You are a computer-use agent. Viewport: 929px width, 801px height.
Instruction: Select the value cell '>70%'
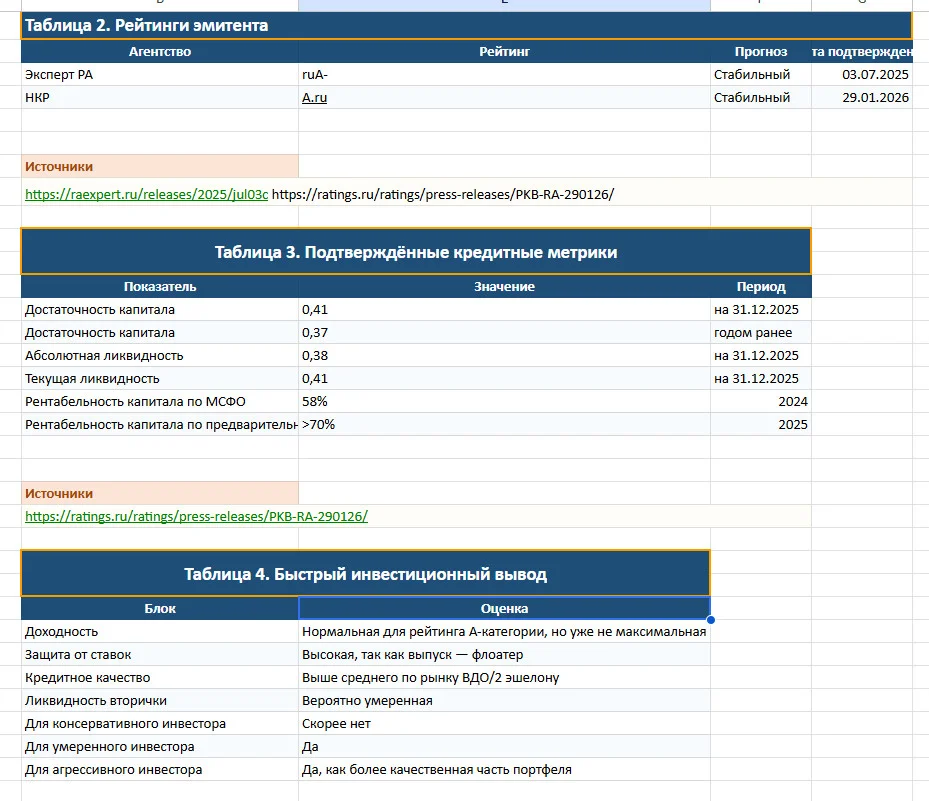coord(504,425)
